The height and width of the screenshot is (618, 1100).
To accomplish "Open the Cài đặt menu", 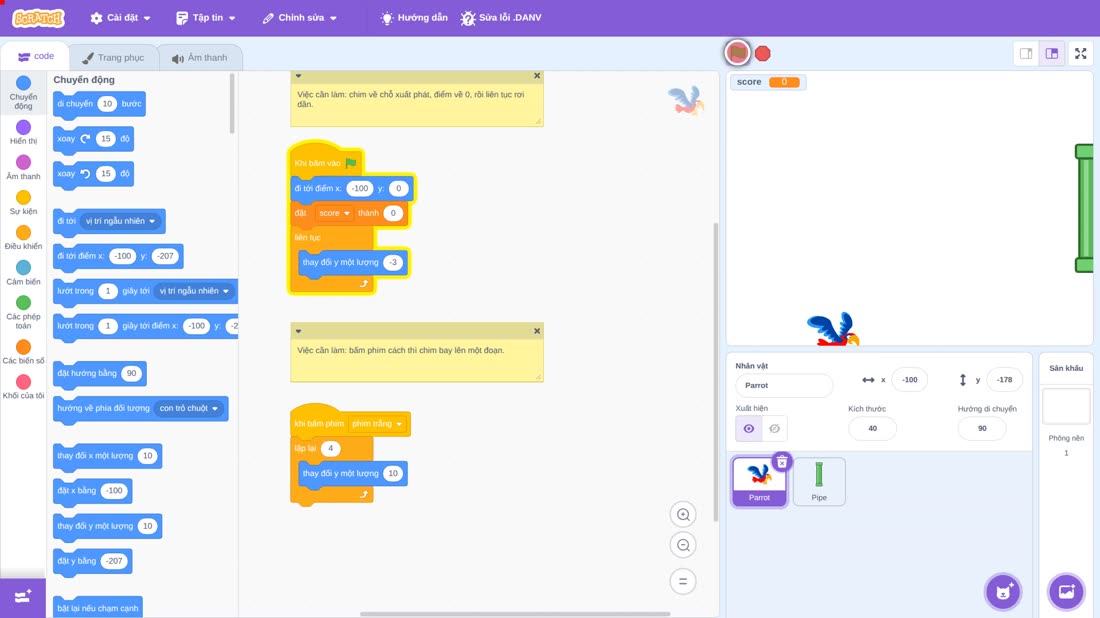I will point(121,18).
